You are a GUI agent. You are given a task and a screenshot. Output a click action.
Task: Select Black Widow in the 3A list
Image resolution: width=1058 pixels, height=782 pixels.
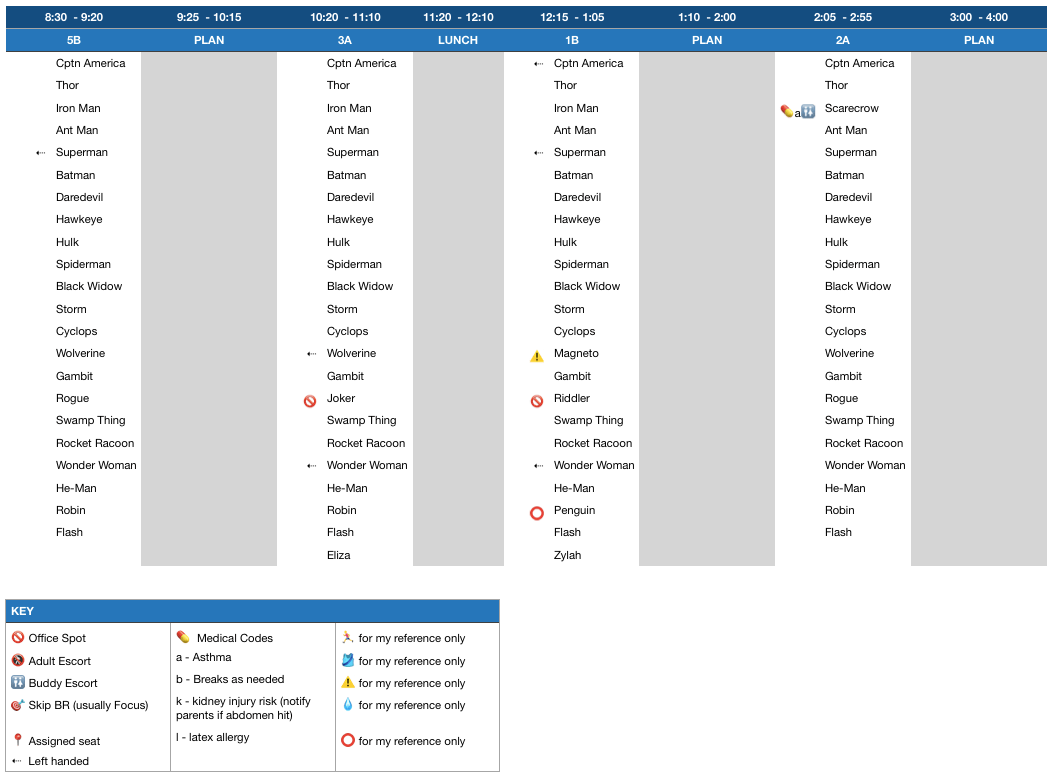click(360, 286)
